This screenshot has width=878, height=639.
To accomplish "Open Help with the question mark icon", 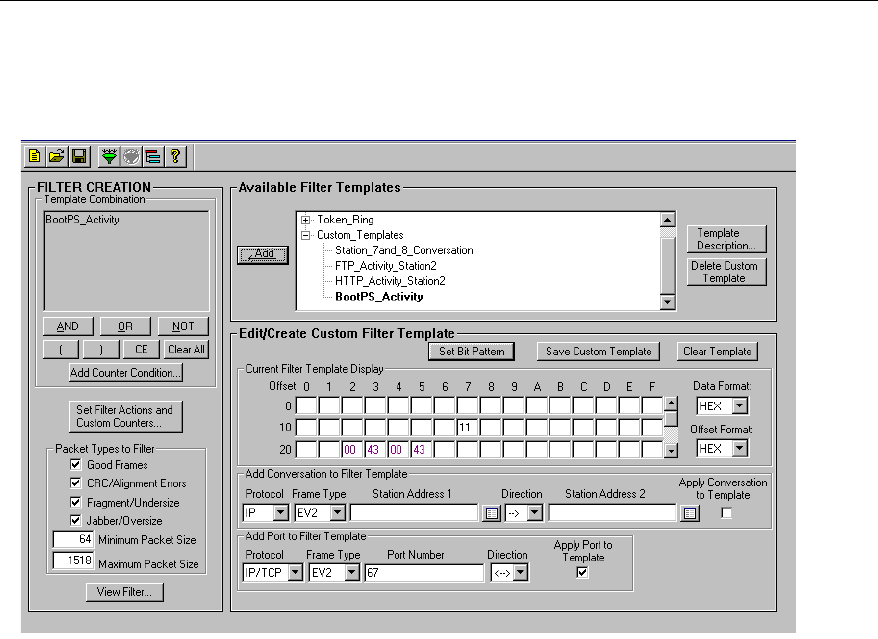I will [x=176, y=156].
